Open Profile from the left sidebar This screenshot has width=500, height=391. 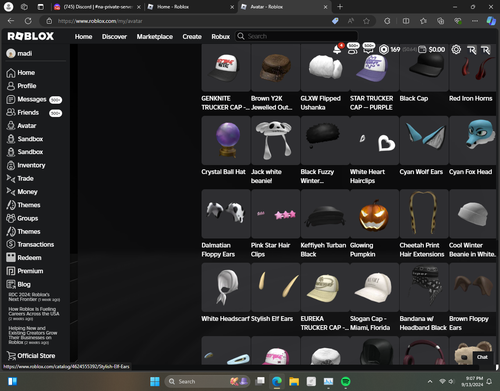point(21,86)
